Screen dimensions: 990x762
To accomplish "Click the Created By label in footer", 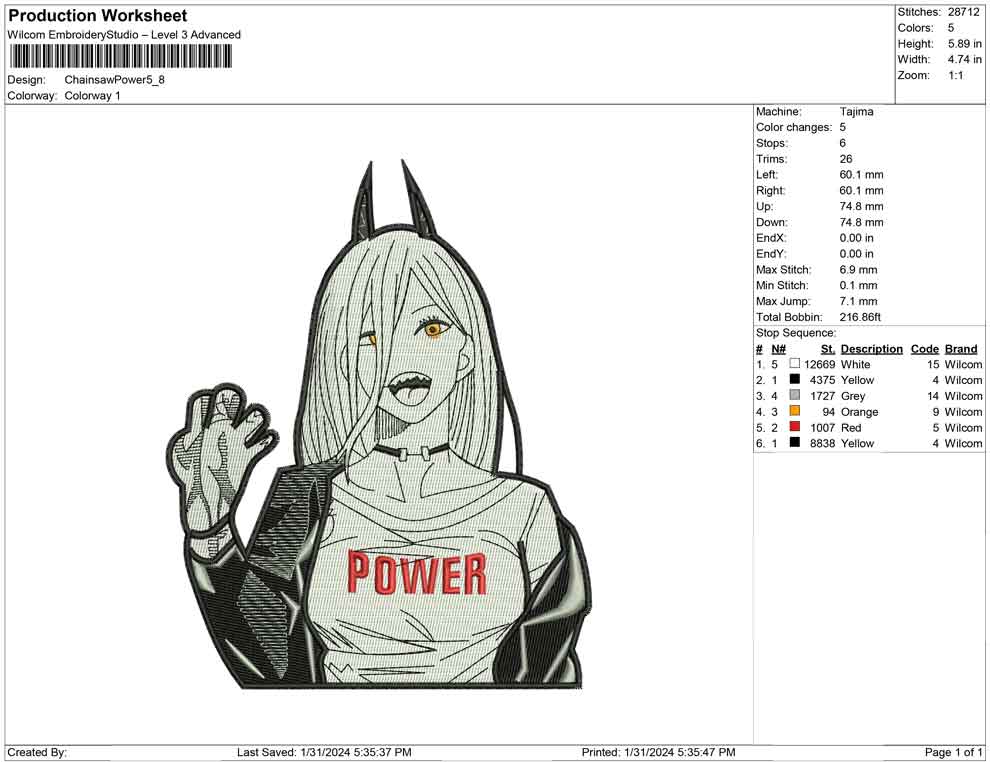I will (37, 752).
